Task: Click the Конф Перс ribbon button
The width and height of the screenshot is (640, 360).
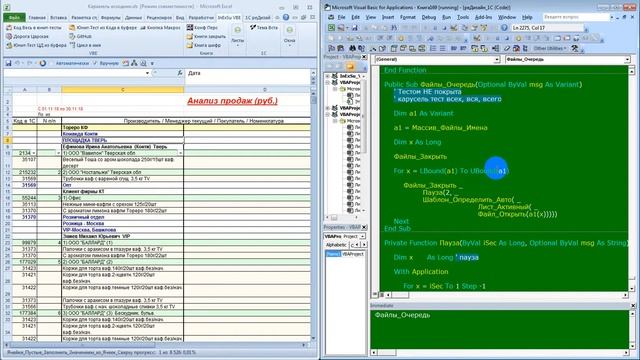Action: coord(202,27)
